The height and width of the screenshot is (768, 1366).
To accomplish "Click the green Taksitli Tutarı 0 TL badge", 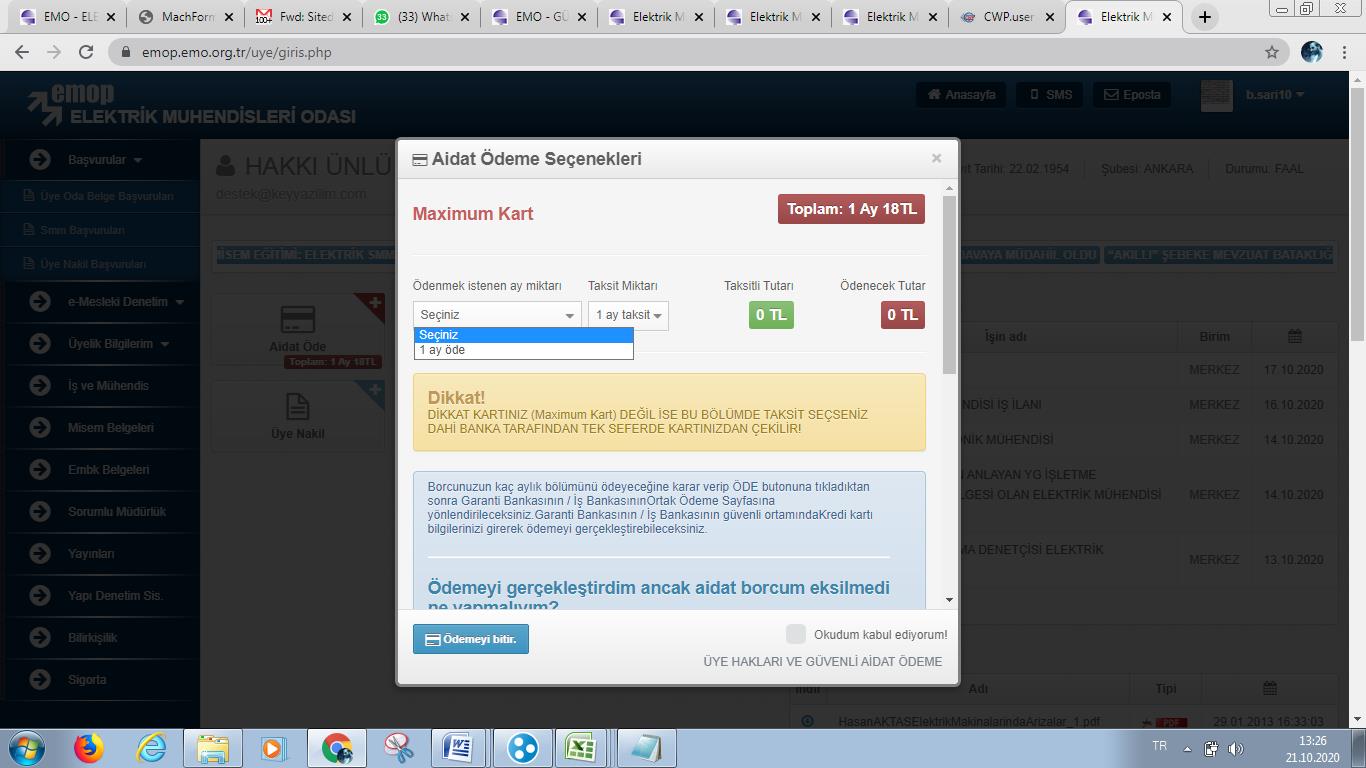I will point(771,315).
